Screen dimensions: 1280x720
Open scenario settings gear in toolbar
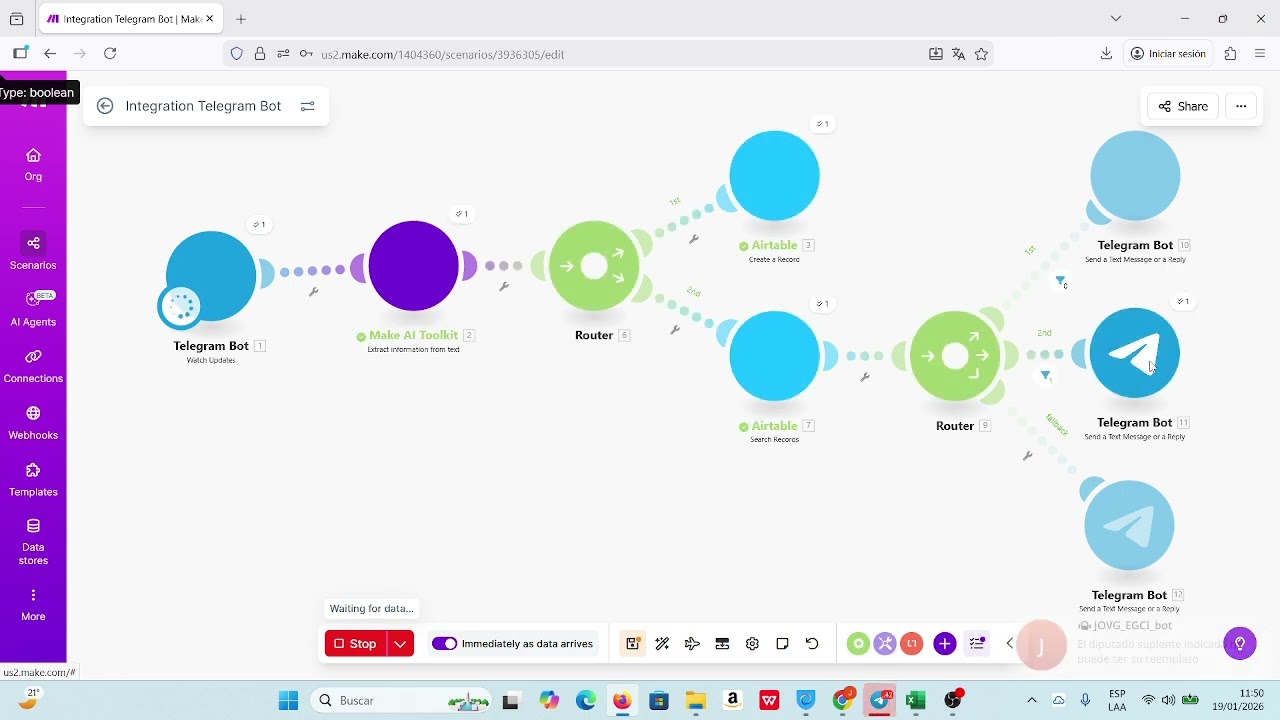pos(752,644)
